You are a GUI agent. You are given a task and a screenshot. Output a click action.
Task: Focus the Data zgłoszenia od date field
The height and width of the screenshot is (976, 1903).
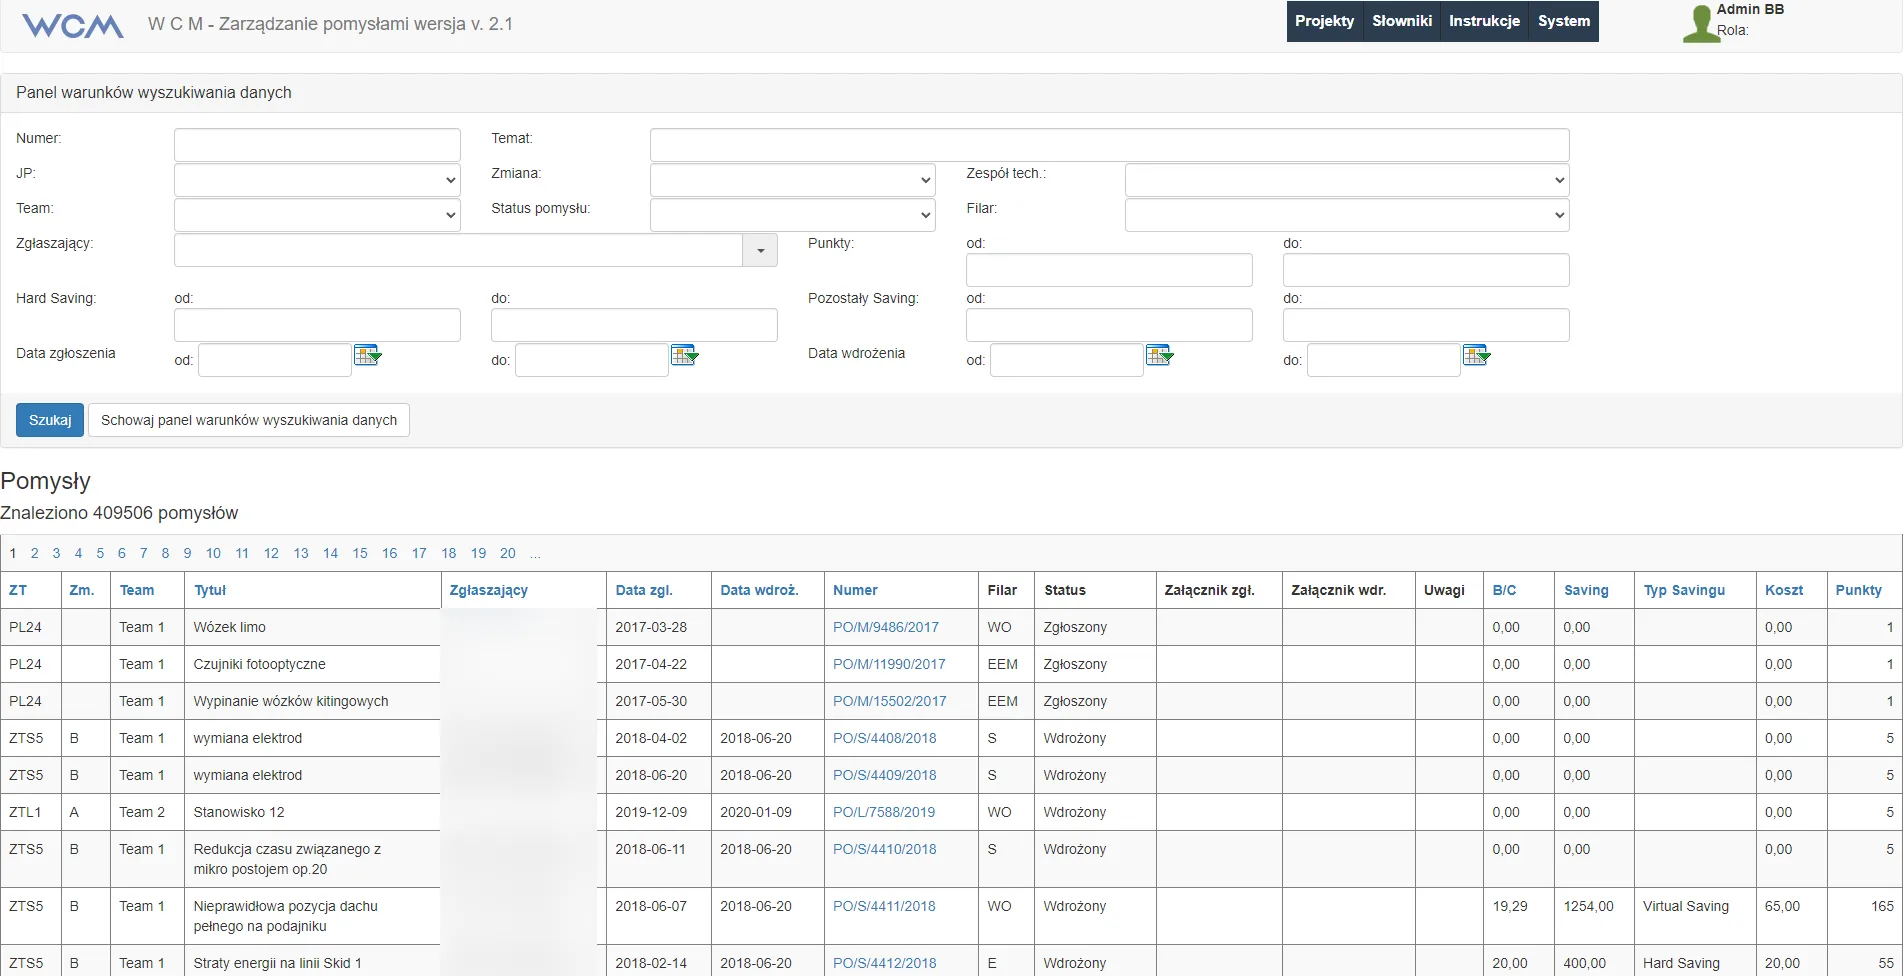coord(275,360)
